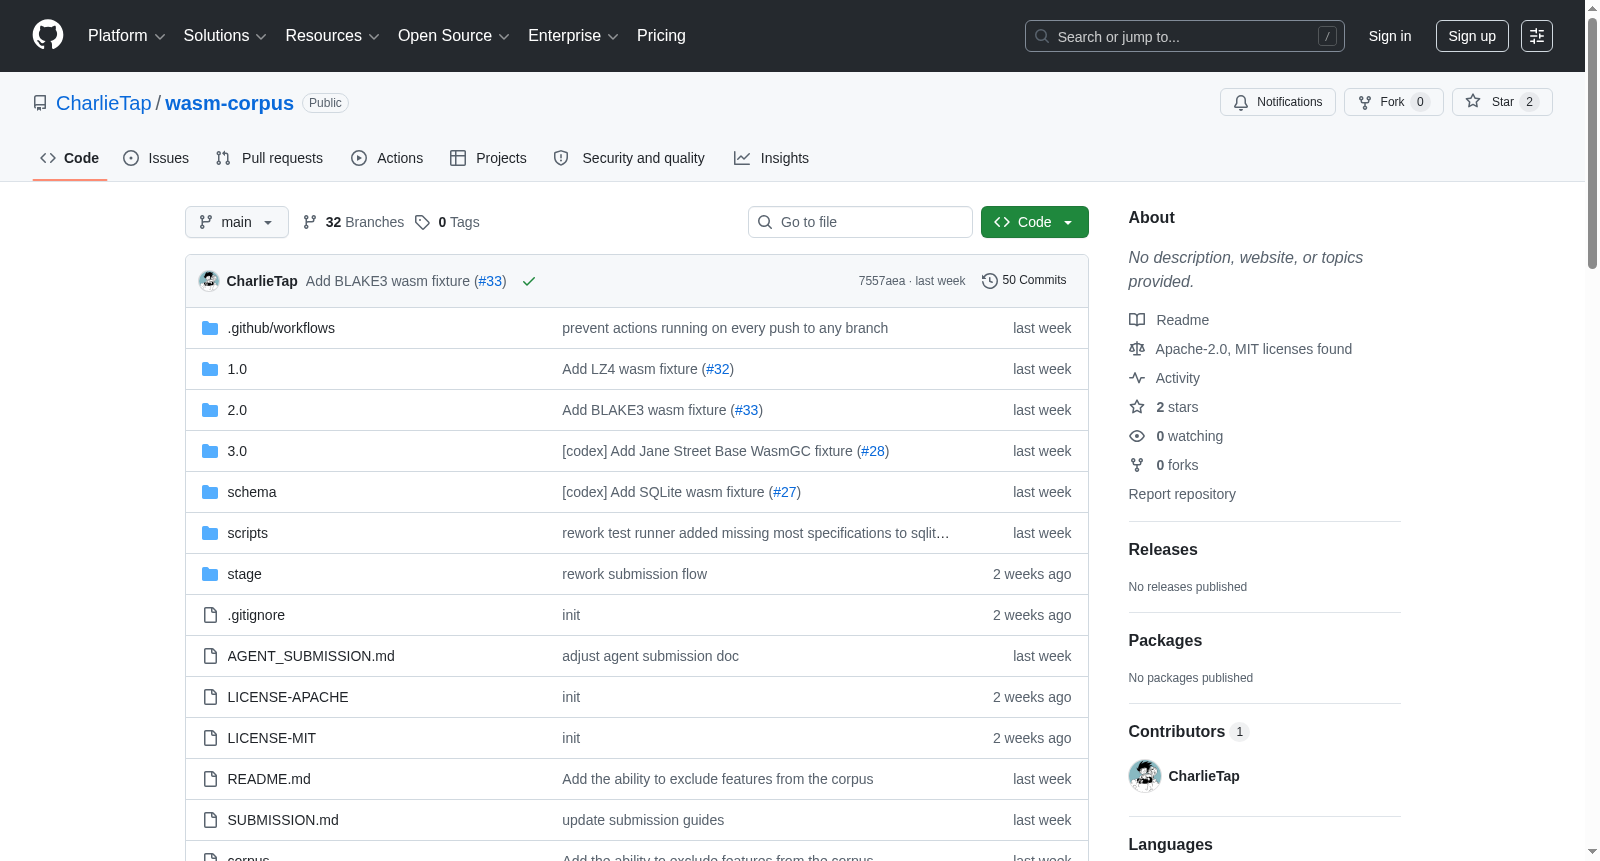Open the CharlieTap owner profile link
Screen dimensions: 1600x861
point(104,103)
